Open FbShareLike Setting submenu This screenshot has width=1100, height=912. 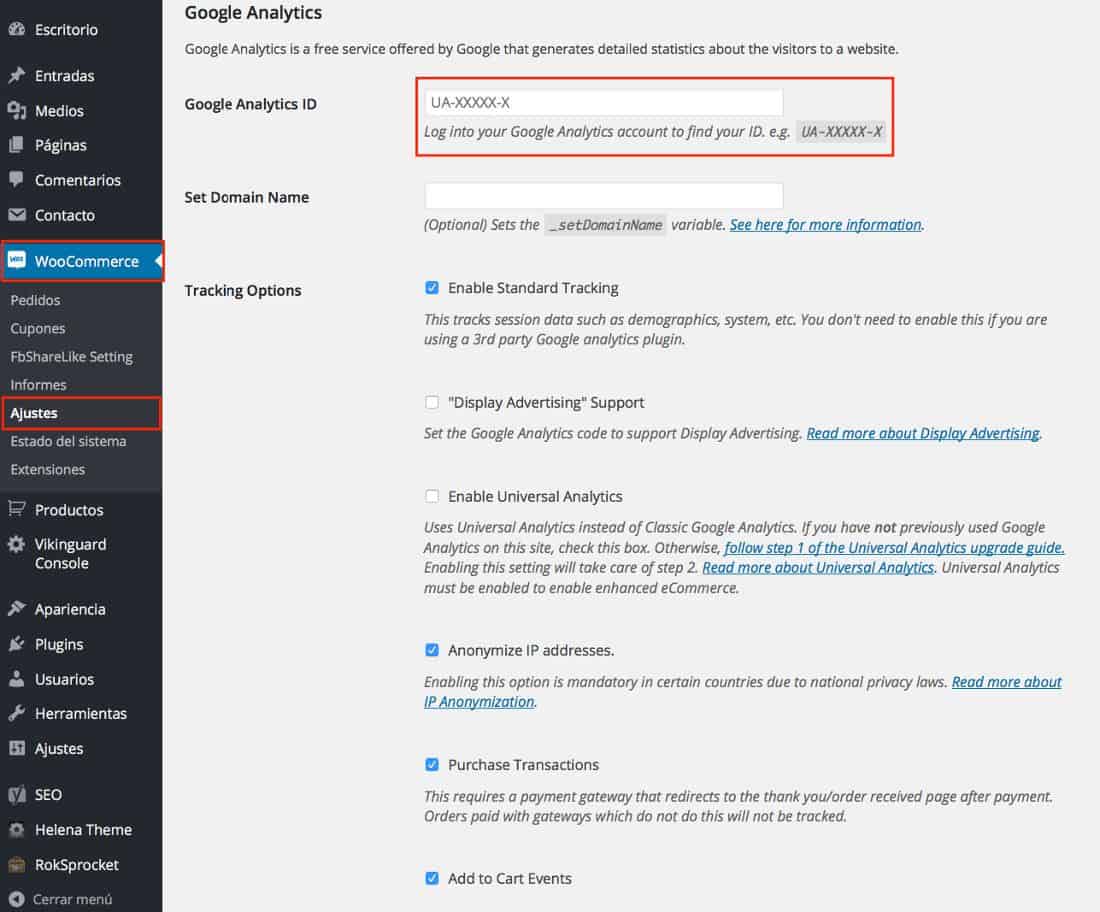click(x=72, y=356)
